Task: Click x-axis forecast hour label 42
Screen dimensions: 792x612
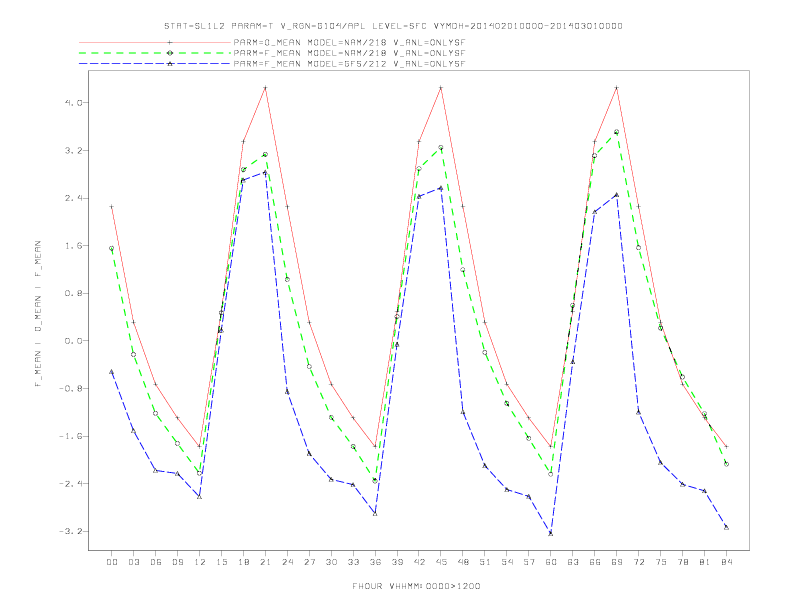Action: 419,562
